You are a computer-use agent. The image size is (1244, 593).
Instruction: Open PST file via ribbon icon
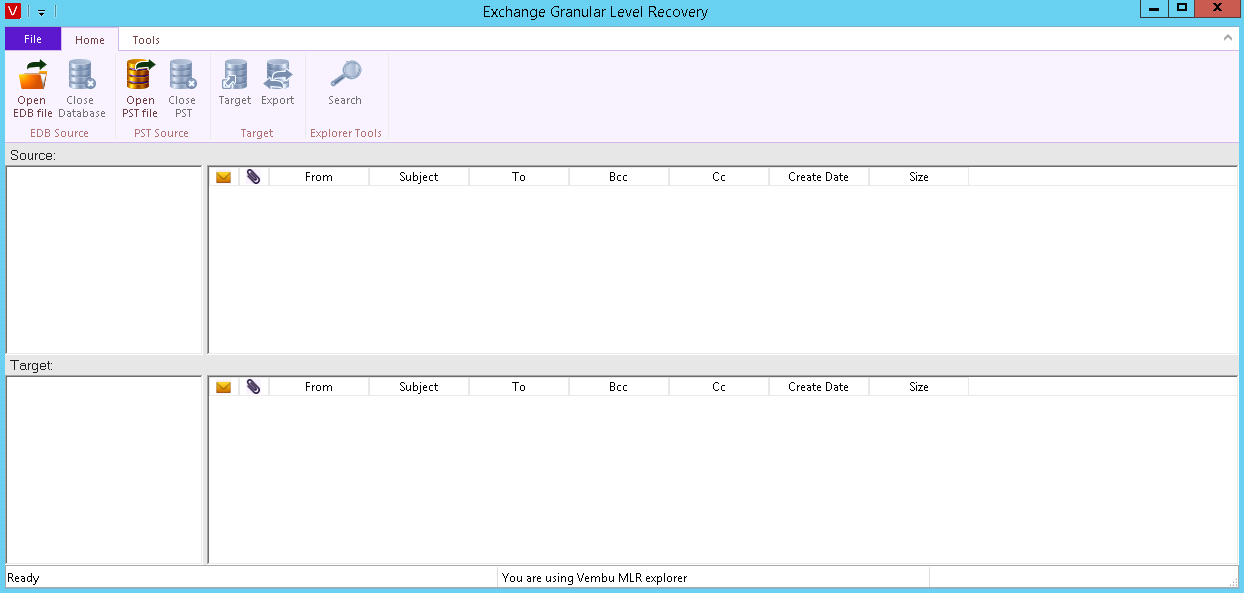(x=140, y=89)
